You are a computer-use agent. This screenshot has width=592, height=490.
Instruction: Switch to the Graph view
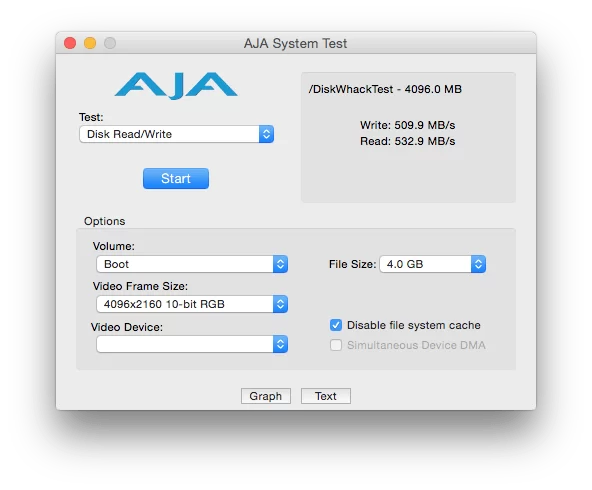pos(266,396)
